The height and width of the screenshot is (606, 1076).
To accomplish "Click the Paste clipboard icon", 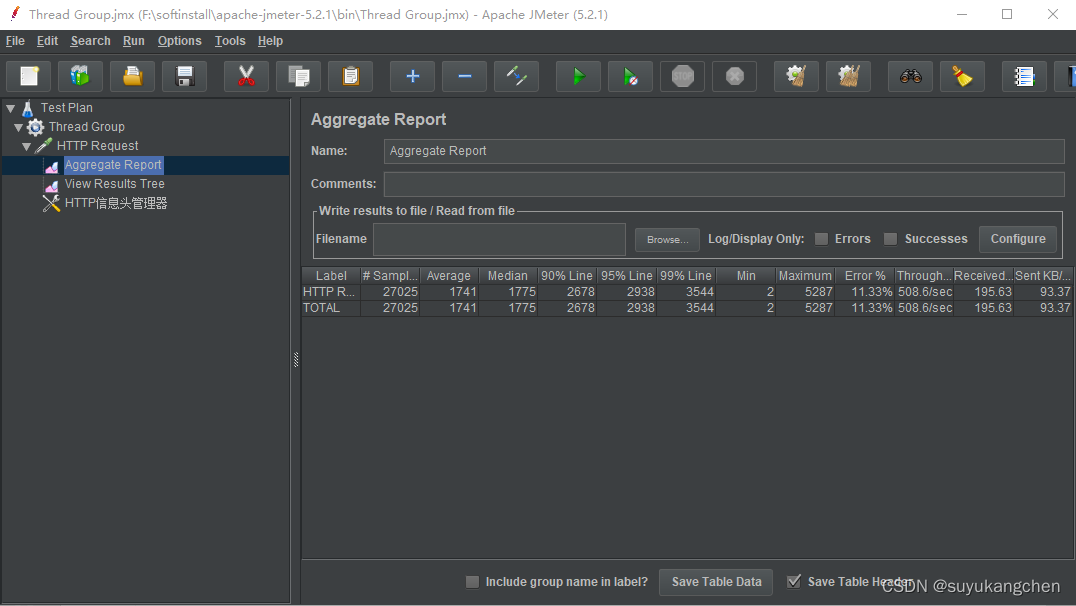I will point(351,76).
